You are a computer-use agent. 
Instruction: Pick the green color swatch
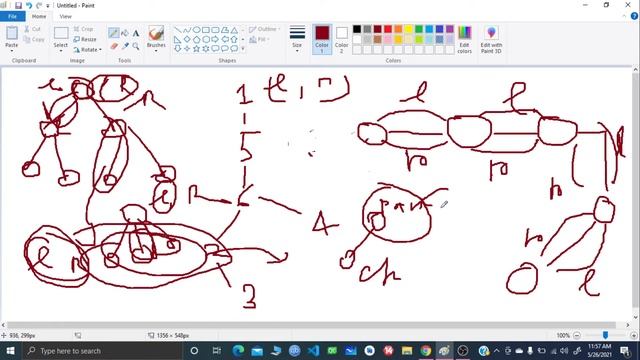(419, 29)
